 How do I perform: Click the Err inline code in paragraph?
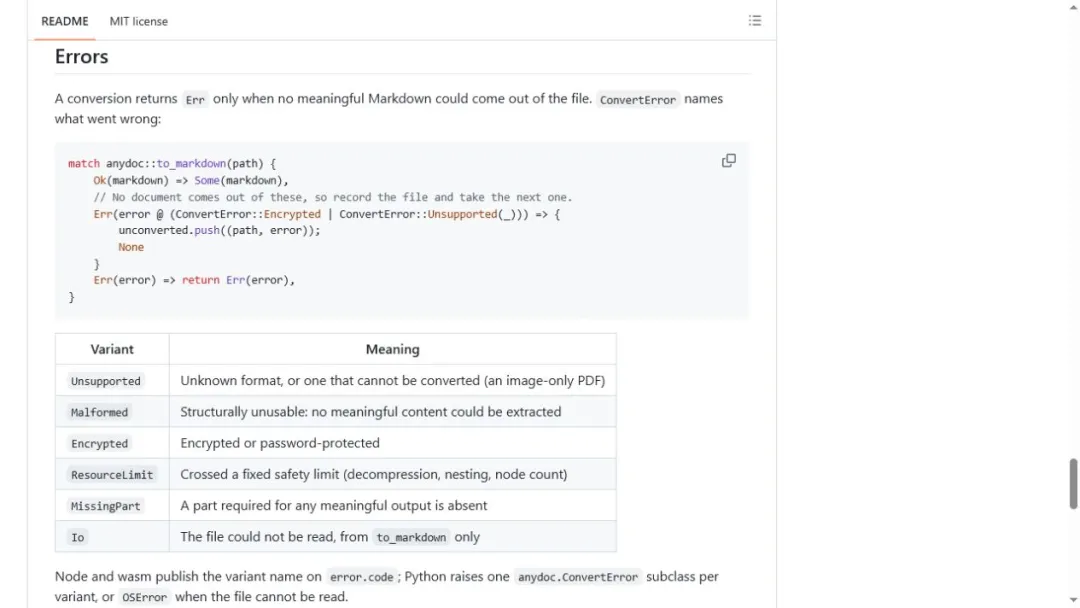pyautogui.click(x=195, y=99)
